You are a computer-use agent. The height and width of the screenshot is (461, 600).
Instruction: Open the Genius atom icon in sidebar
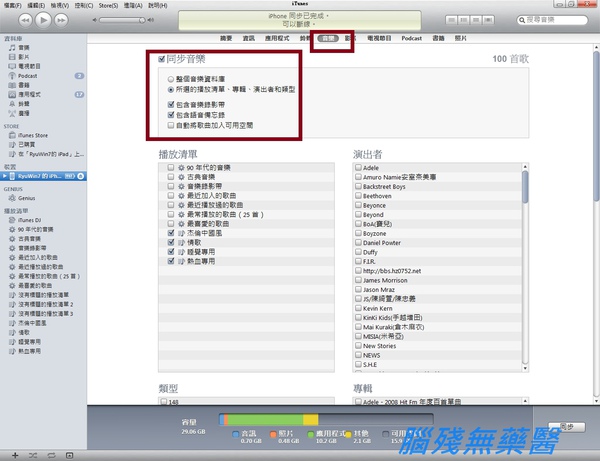12,198
